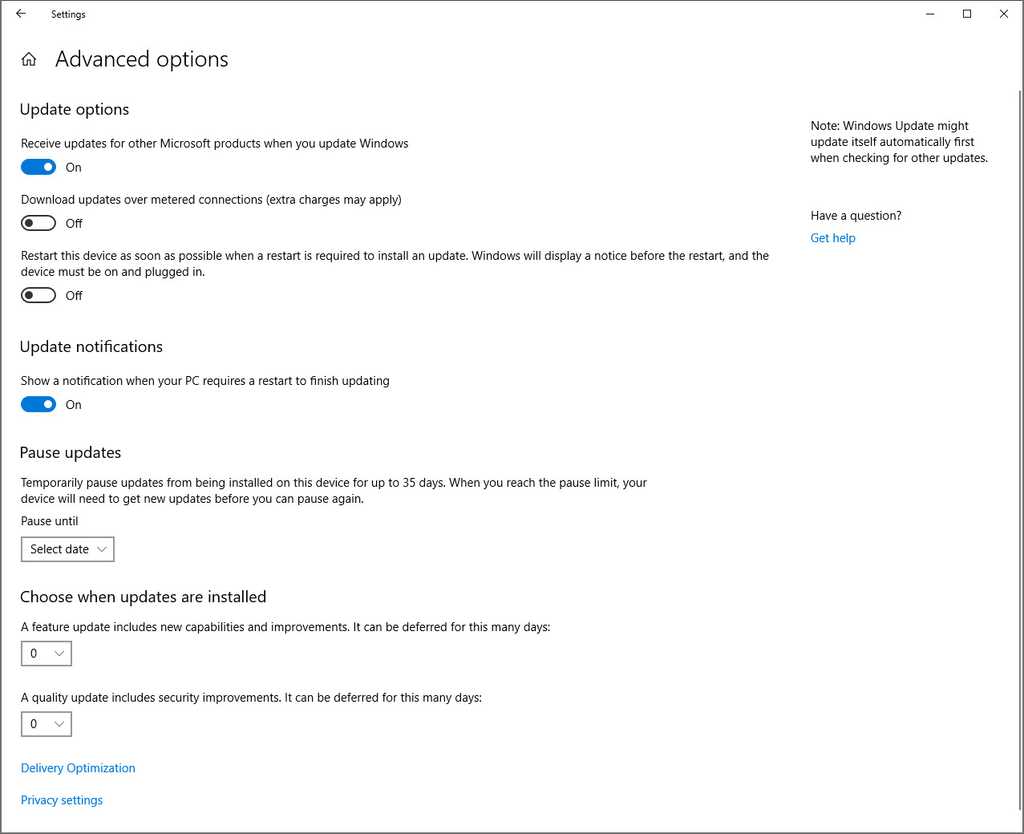Close the Settings window
Viewport: 1024px width, 834px height.
tap(1004, 14)
